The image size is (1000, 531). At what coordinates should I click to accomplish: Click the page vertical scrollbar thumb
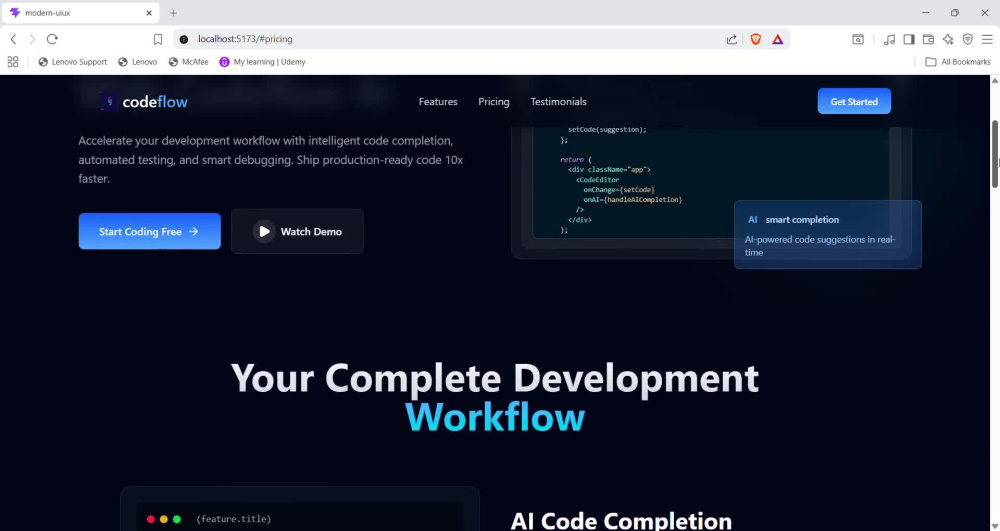coord(995,153)
